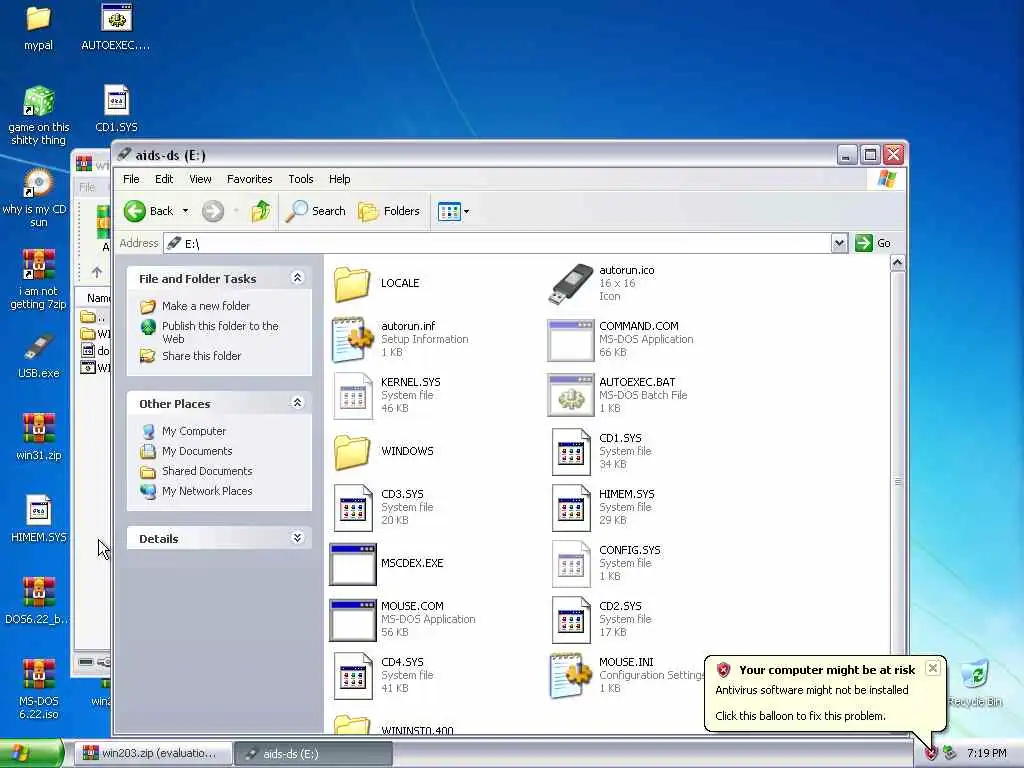This screenshot has height=768, width=1024.
Task: Open the Recycle Bin on desktop
Action: (x=974, y=683)
